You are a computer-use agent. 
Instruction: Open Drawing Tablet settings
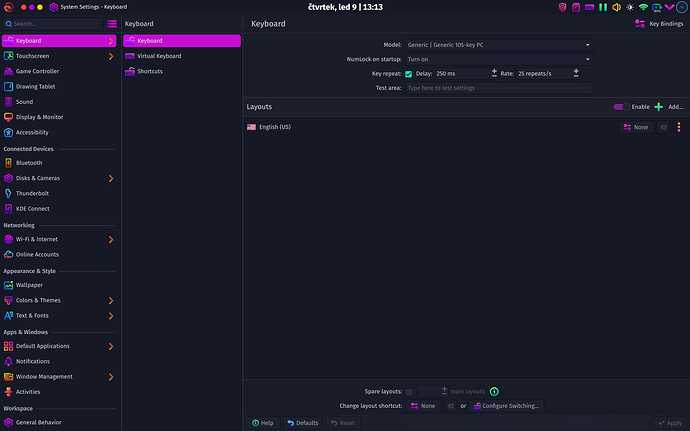click(59, 87)
